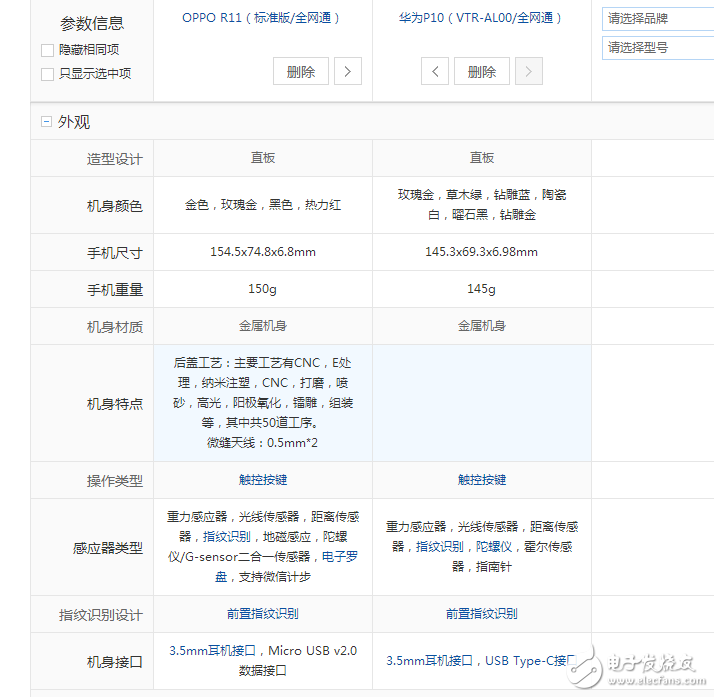Click 触控按键 link in 华为P10 column
Image resolution: width=714 pixels, height=697 pixels.
pos(482,480)
